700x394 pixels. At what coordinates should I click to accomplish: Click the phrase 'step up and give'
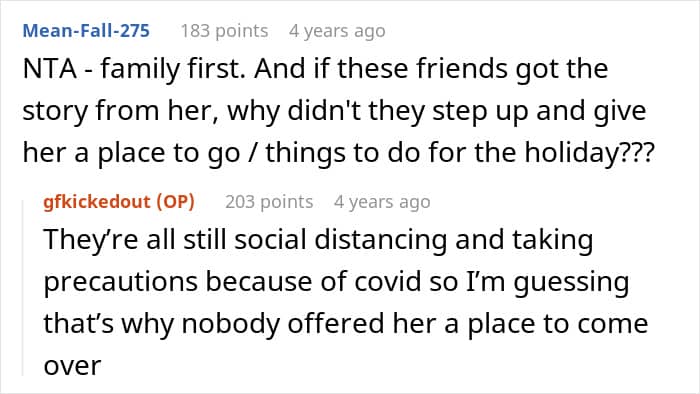tap(539, 112)
